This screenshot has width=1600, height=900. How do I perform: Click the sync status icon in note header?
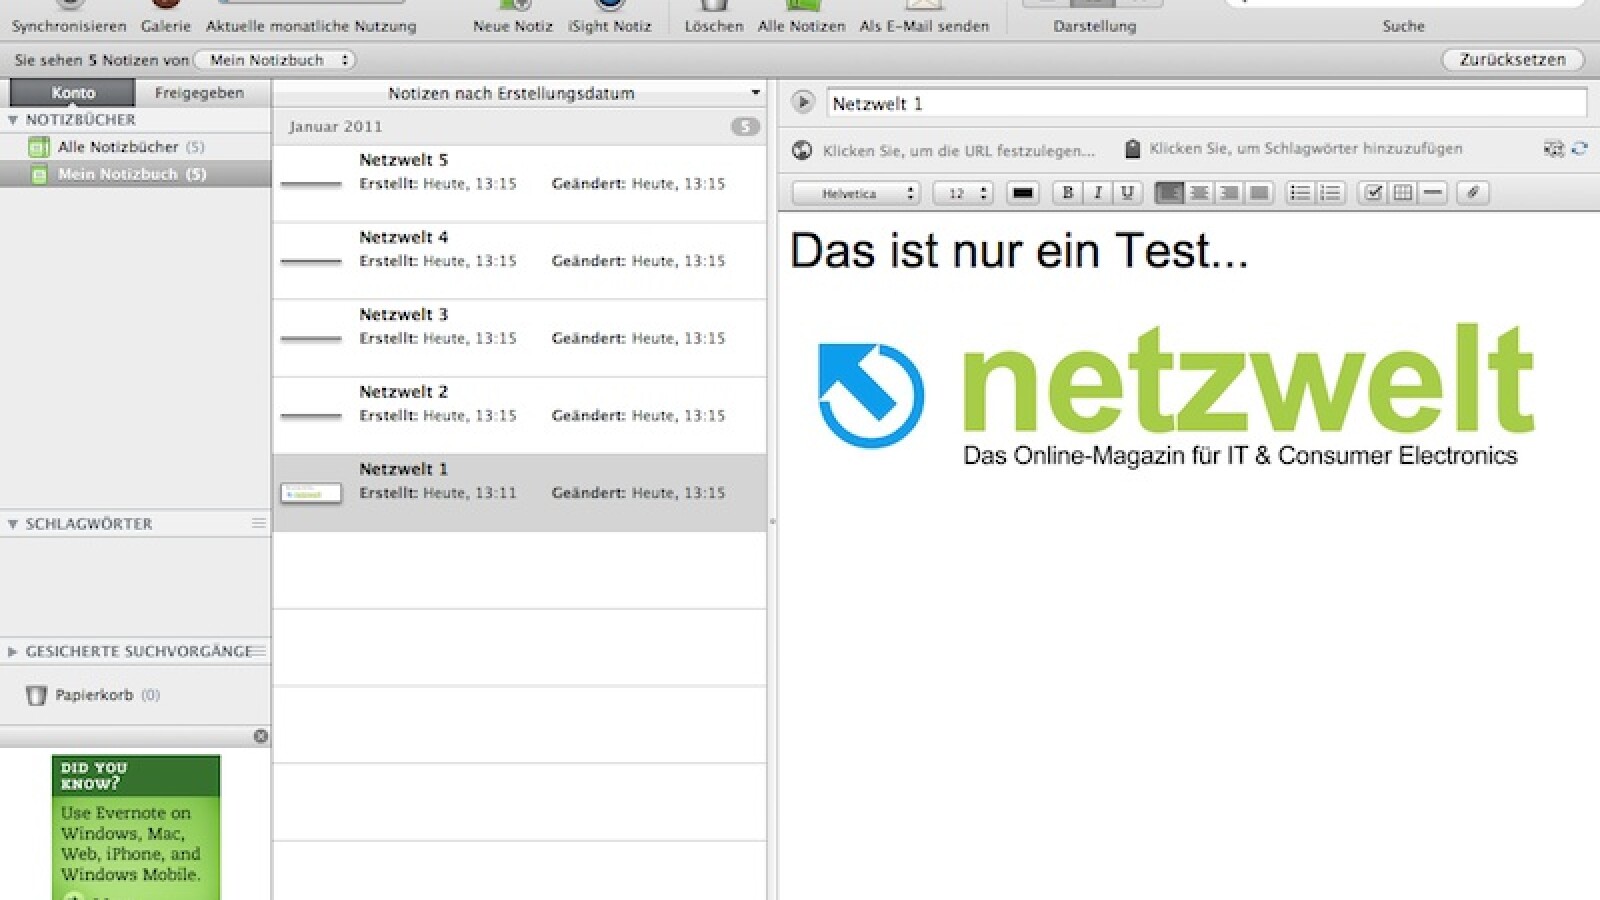pos(1579,149)
